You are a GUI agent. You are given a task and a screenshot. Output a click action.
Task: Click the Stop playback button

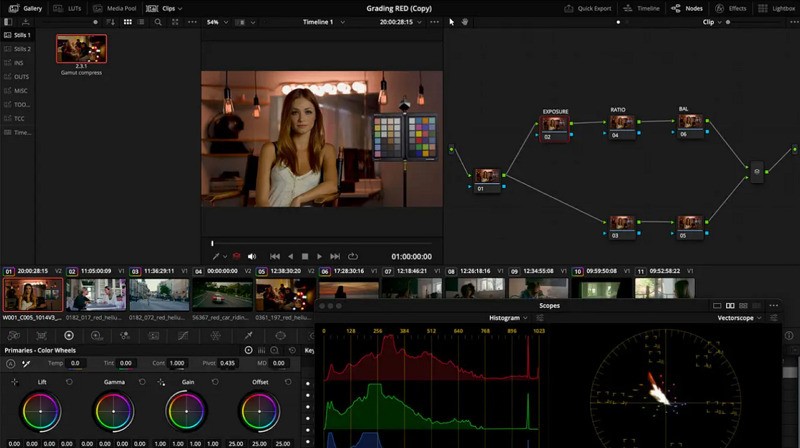(305, 257)
